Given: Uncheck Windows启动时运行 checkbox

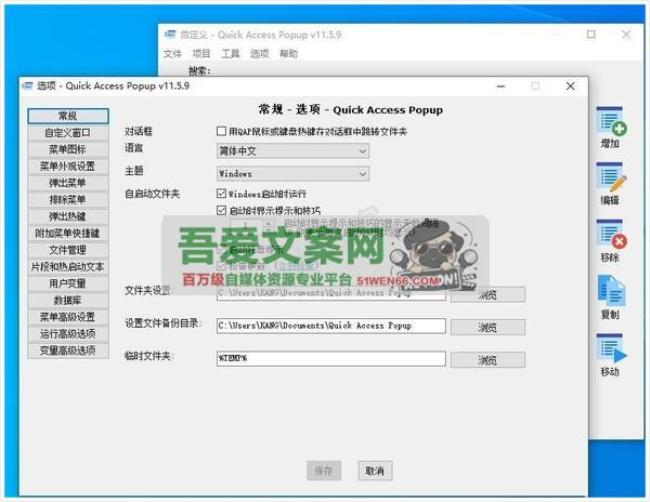Looking at the screenshot, I should (221, 193).
